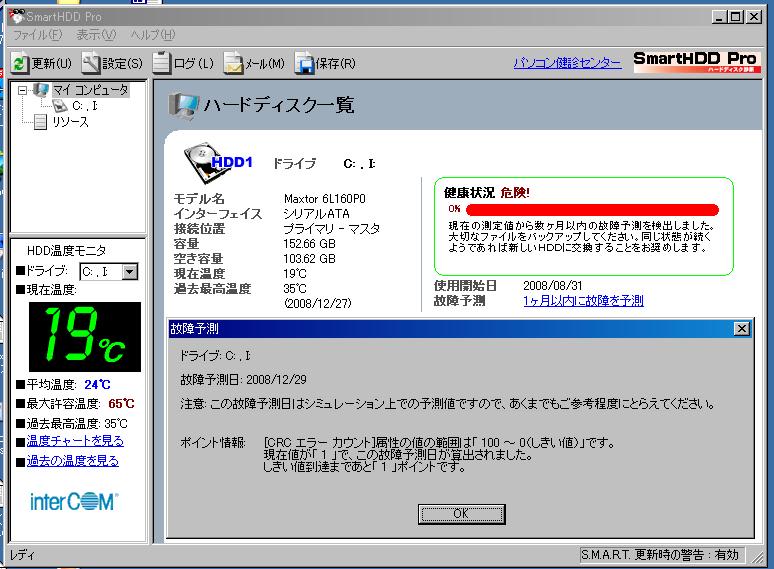Viewport: 774px width, 569px height.
Task: Click the 1ヶ月以内に故障を予測 link
Action: click(583, 301)
